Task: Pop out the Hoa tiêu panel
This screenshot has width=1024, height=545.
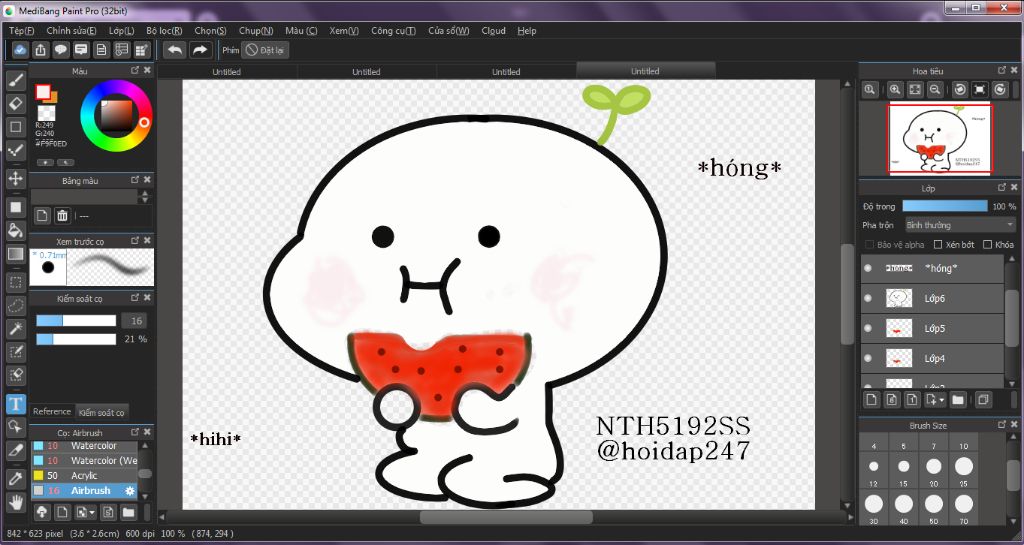Action: coord(1002,70)
